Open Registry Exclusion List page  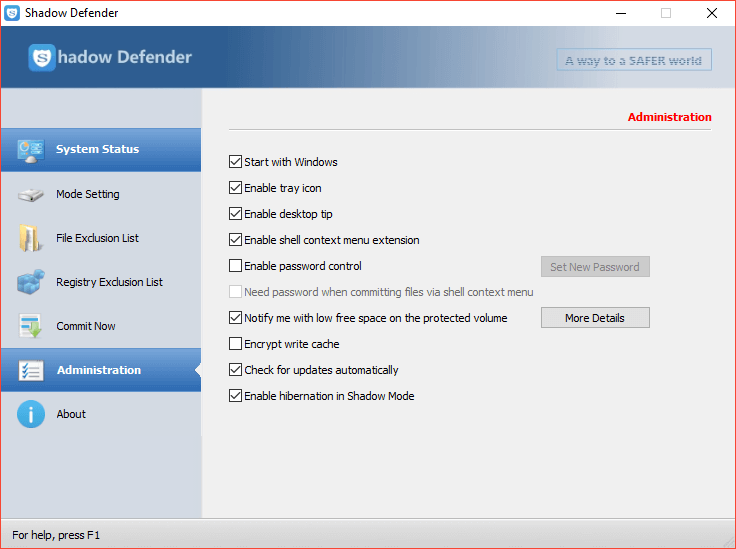[101, 282]
